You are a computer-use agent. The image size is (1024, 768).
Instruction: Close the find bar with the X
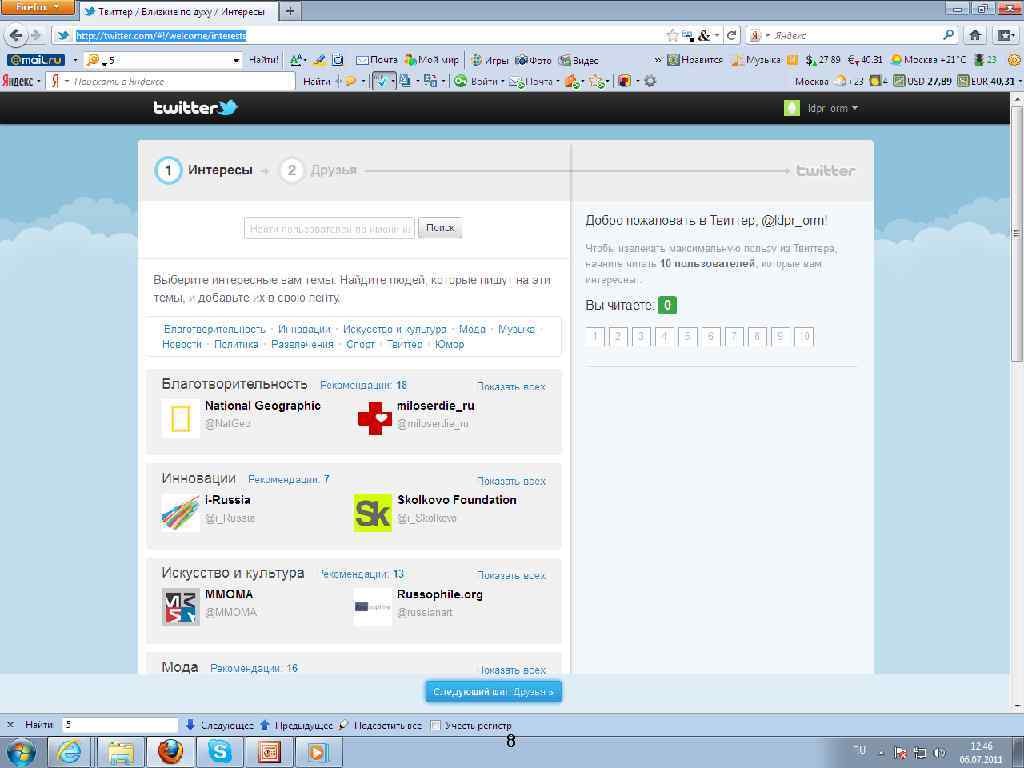click(10, 725)
